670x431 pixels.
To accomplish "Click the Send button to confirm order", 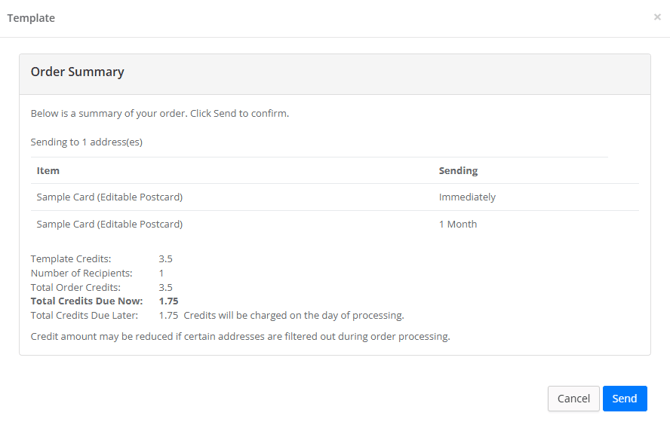I will point(625,399).
